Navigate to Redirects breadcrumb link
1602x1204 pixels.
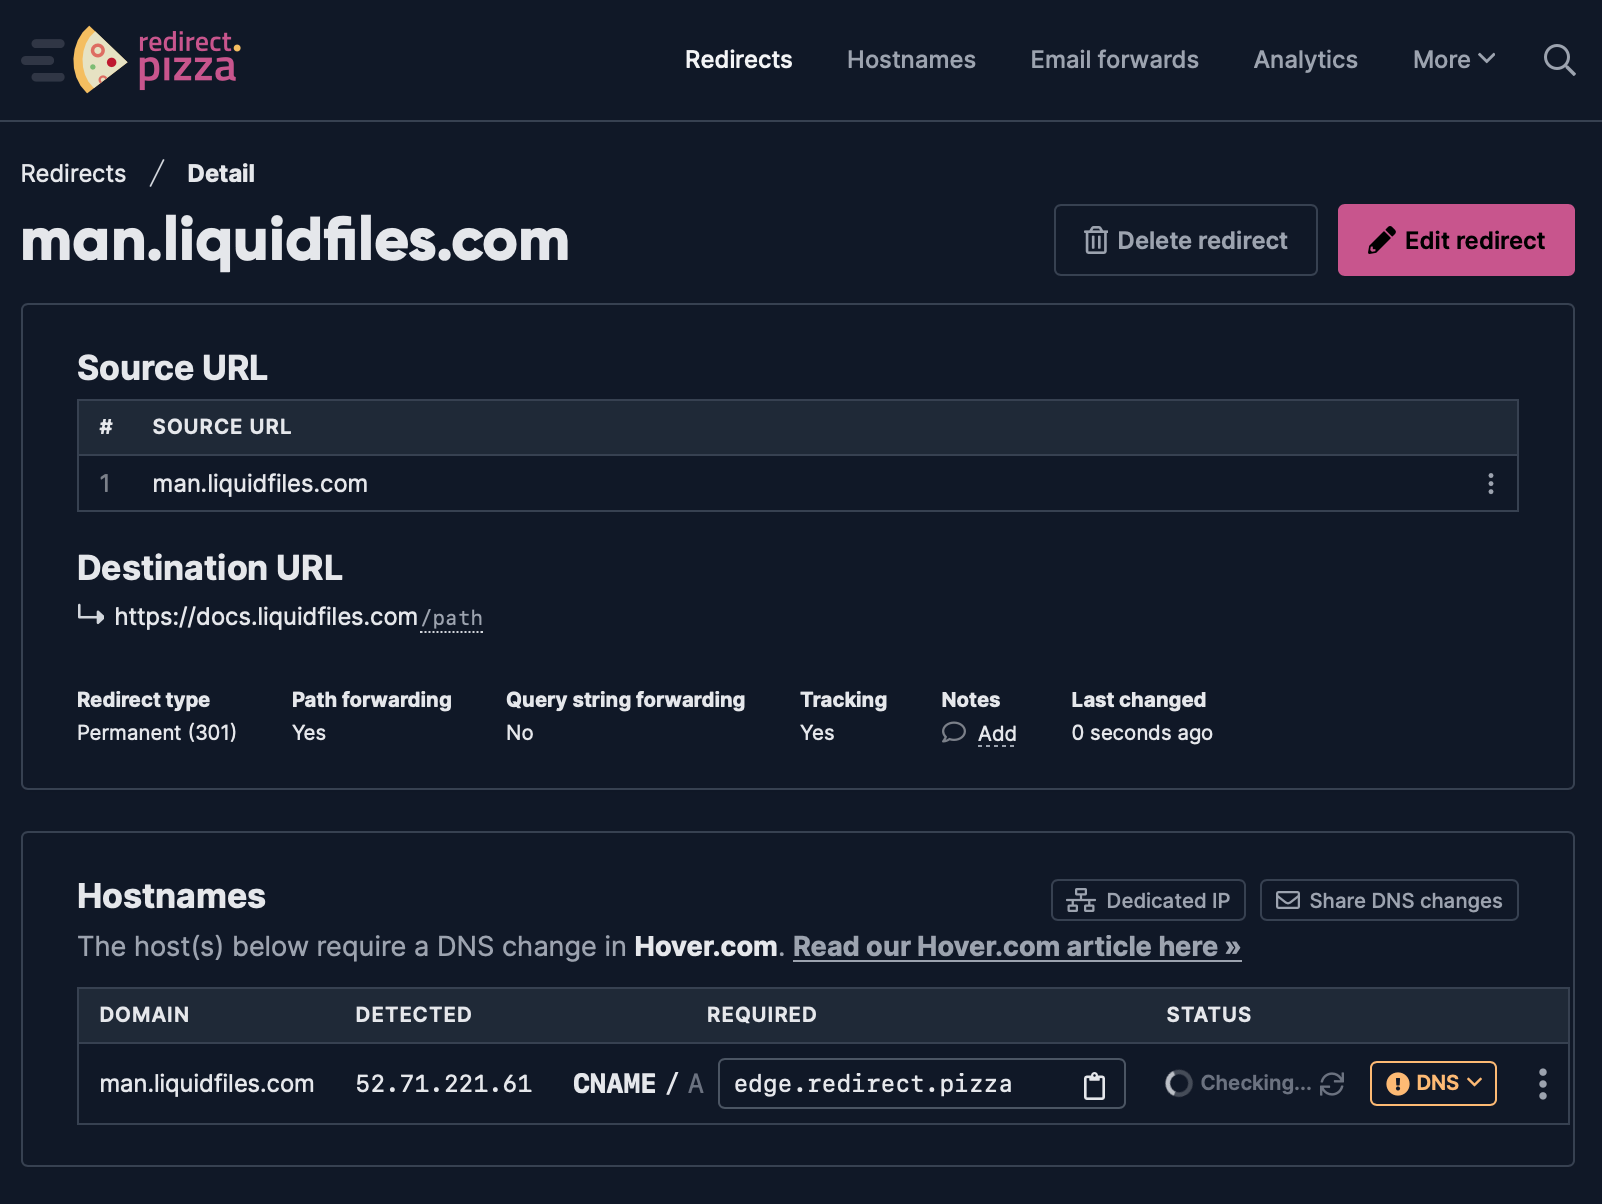coord(74,174)
